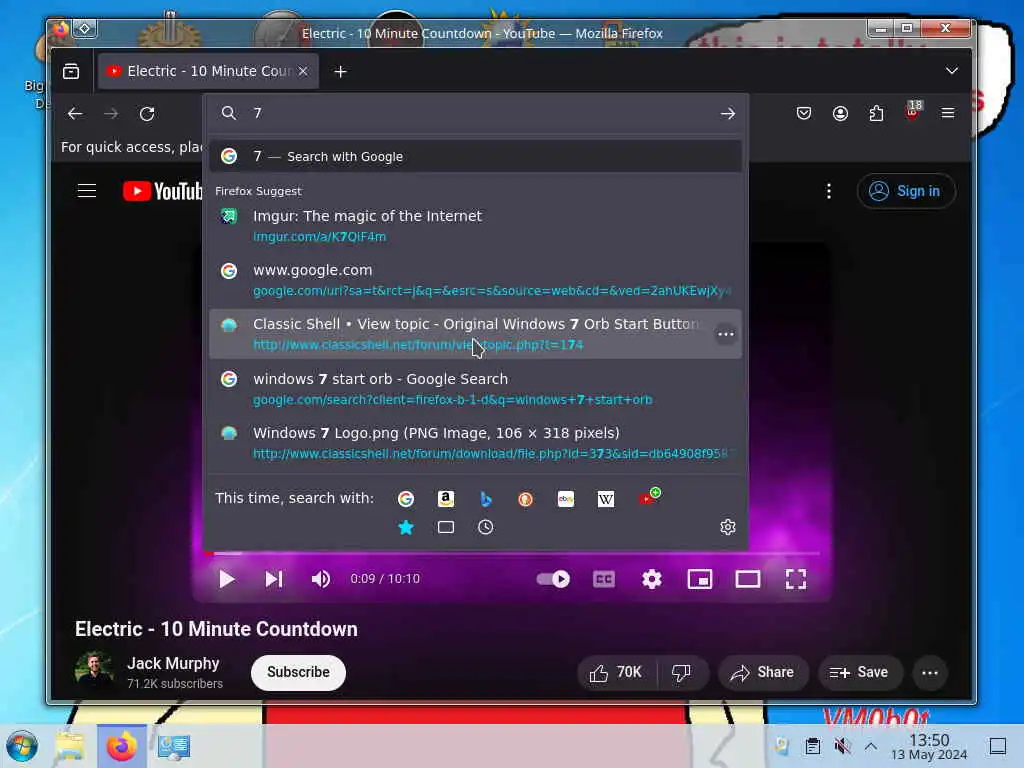Open file explorer from taskbar
Viewport: 1024px width, 768px height.
(x=70, y=746)
